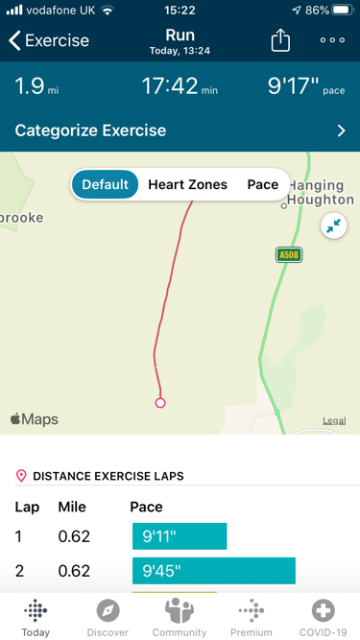Expand Categorize Exercise with the chevron arrow

pyautogui.click(x=341, y=131)
